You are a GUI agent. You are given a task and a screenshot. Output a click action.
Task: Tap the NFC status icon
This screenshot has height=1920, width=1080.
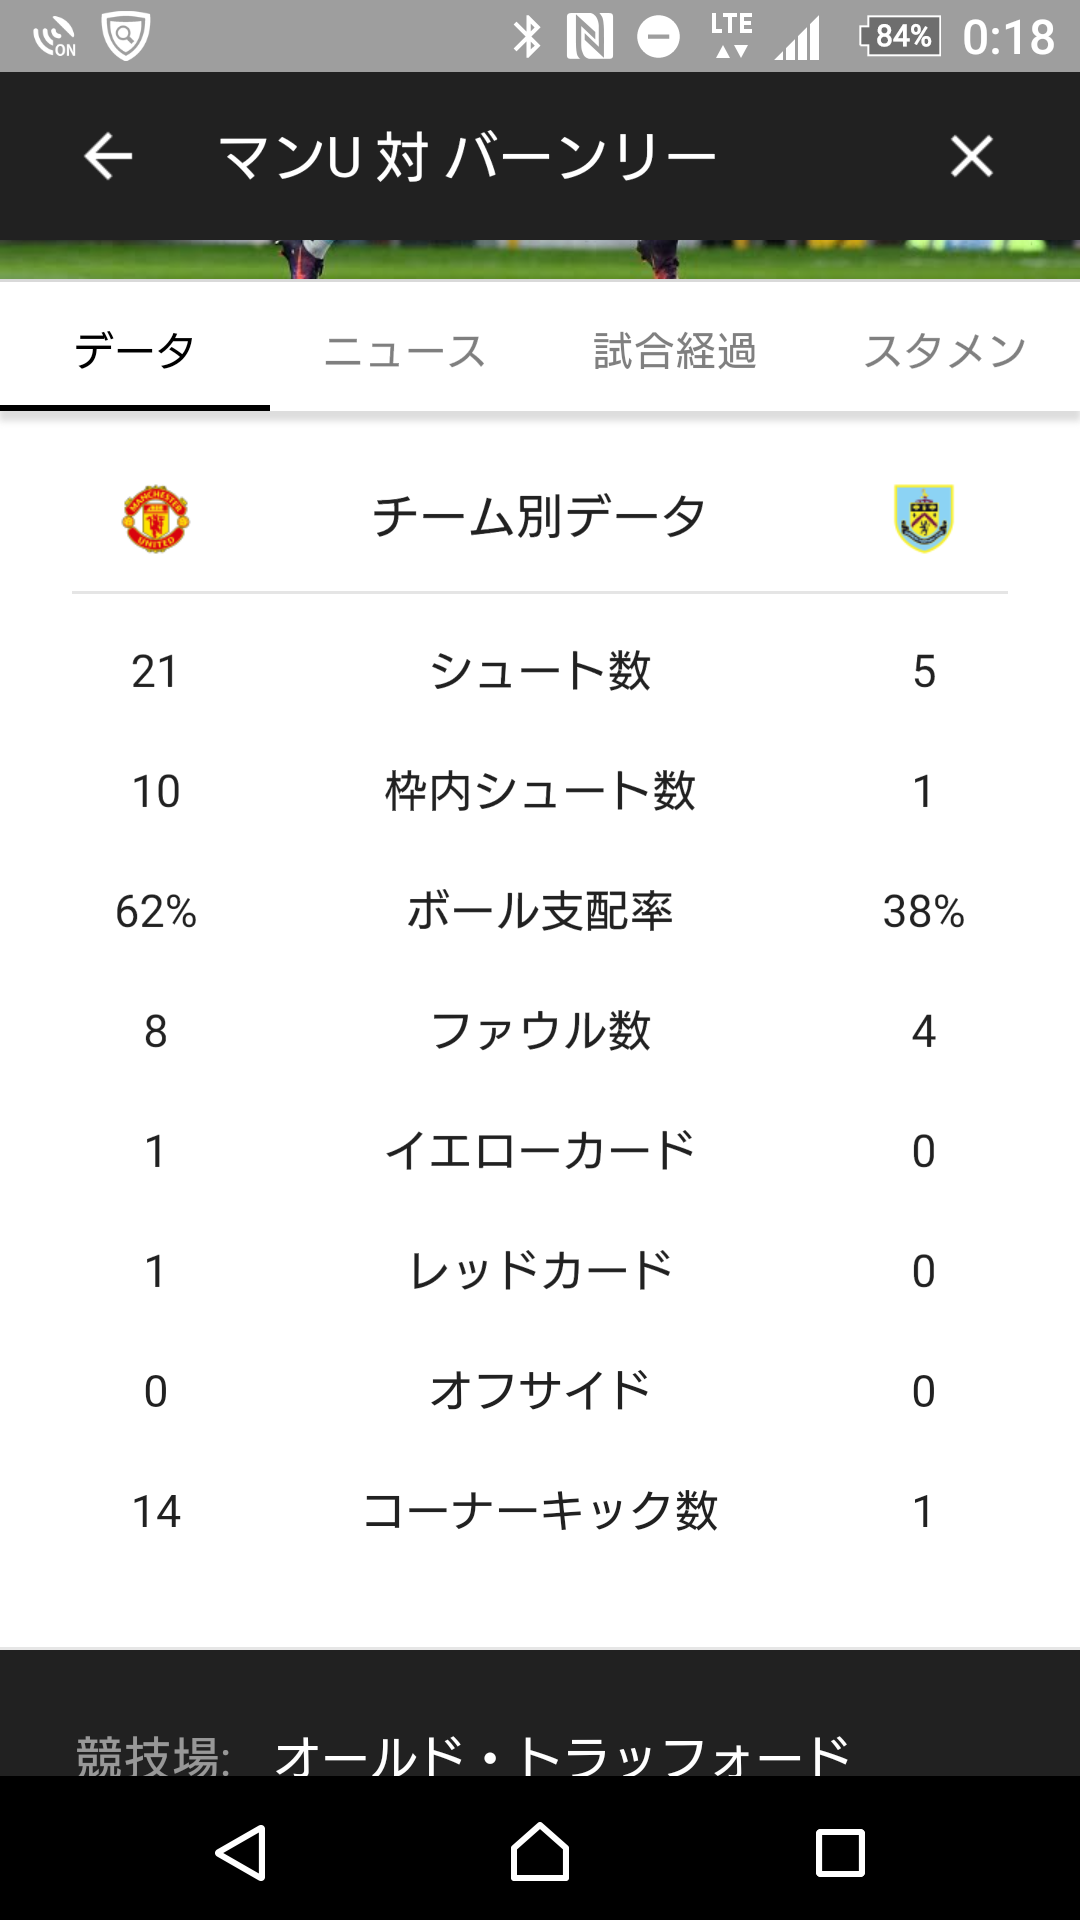pyautogui.click(x=590, y=37)
